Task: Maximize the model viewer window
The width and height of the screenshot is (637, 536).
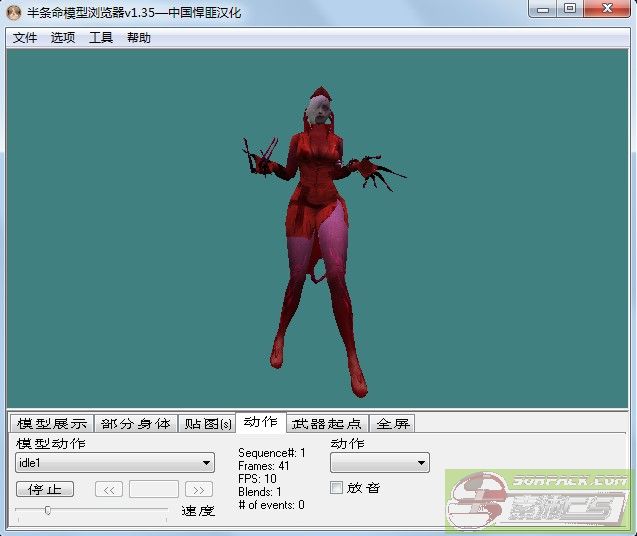Action: click(x=570, y=9)
